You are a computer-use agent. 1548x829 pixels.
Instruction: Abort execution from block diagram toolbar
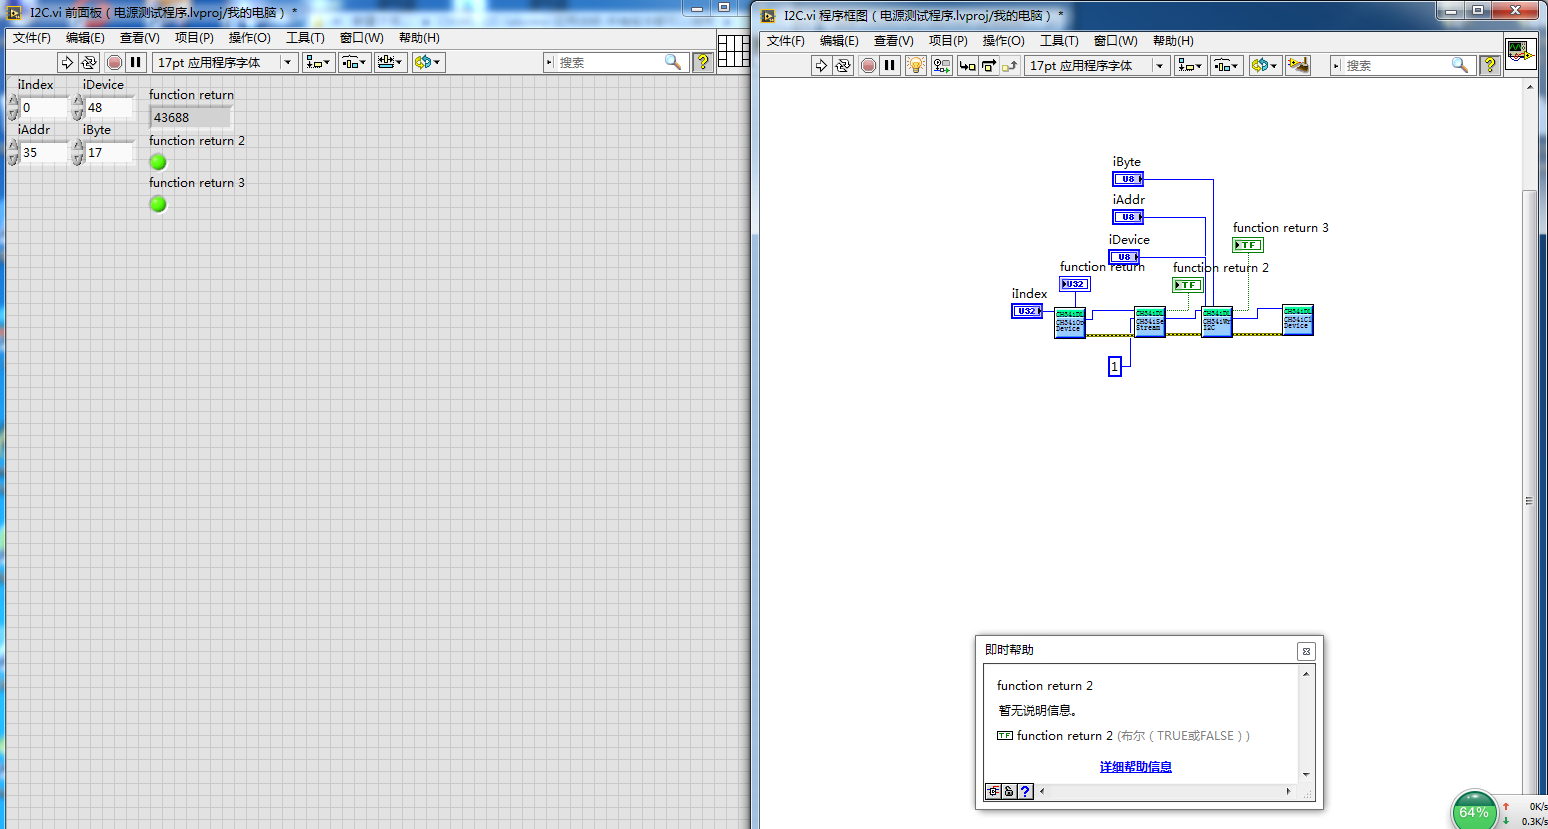tap(868, 65)
